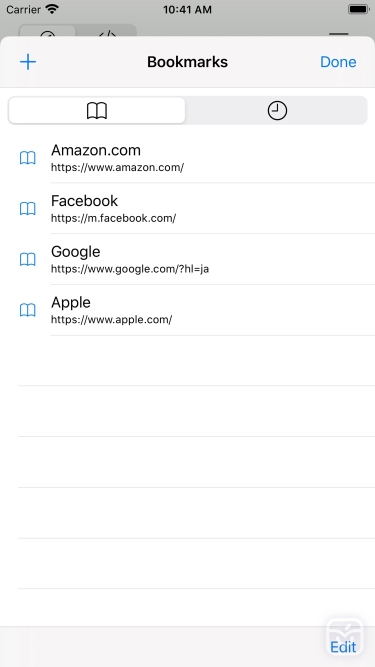Click the book icon beside Amazon.com

(28, 158)
